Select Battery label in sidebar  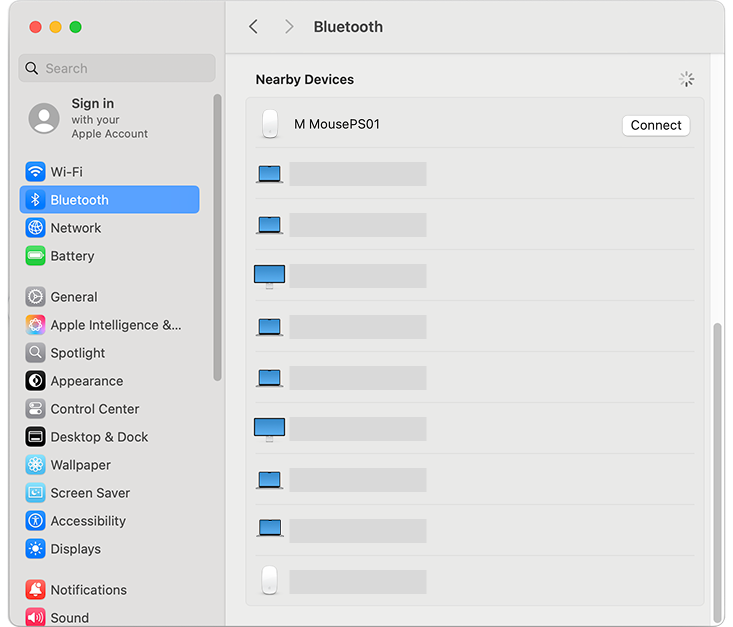72,256
